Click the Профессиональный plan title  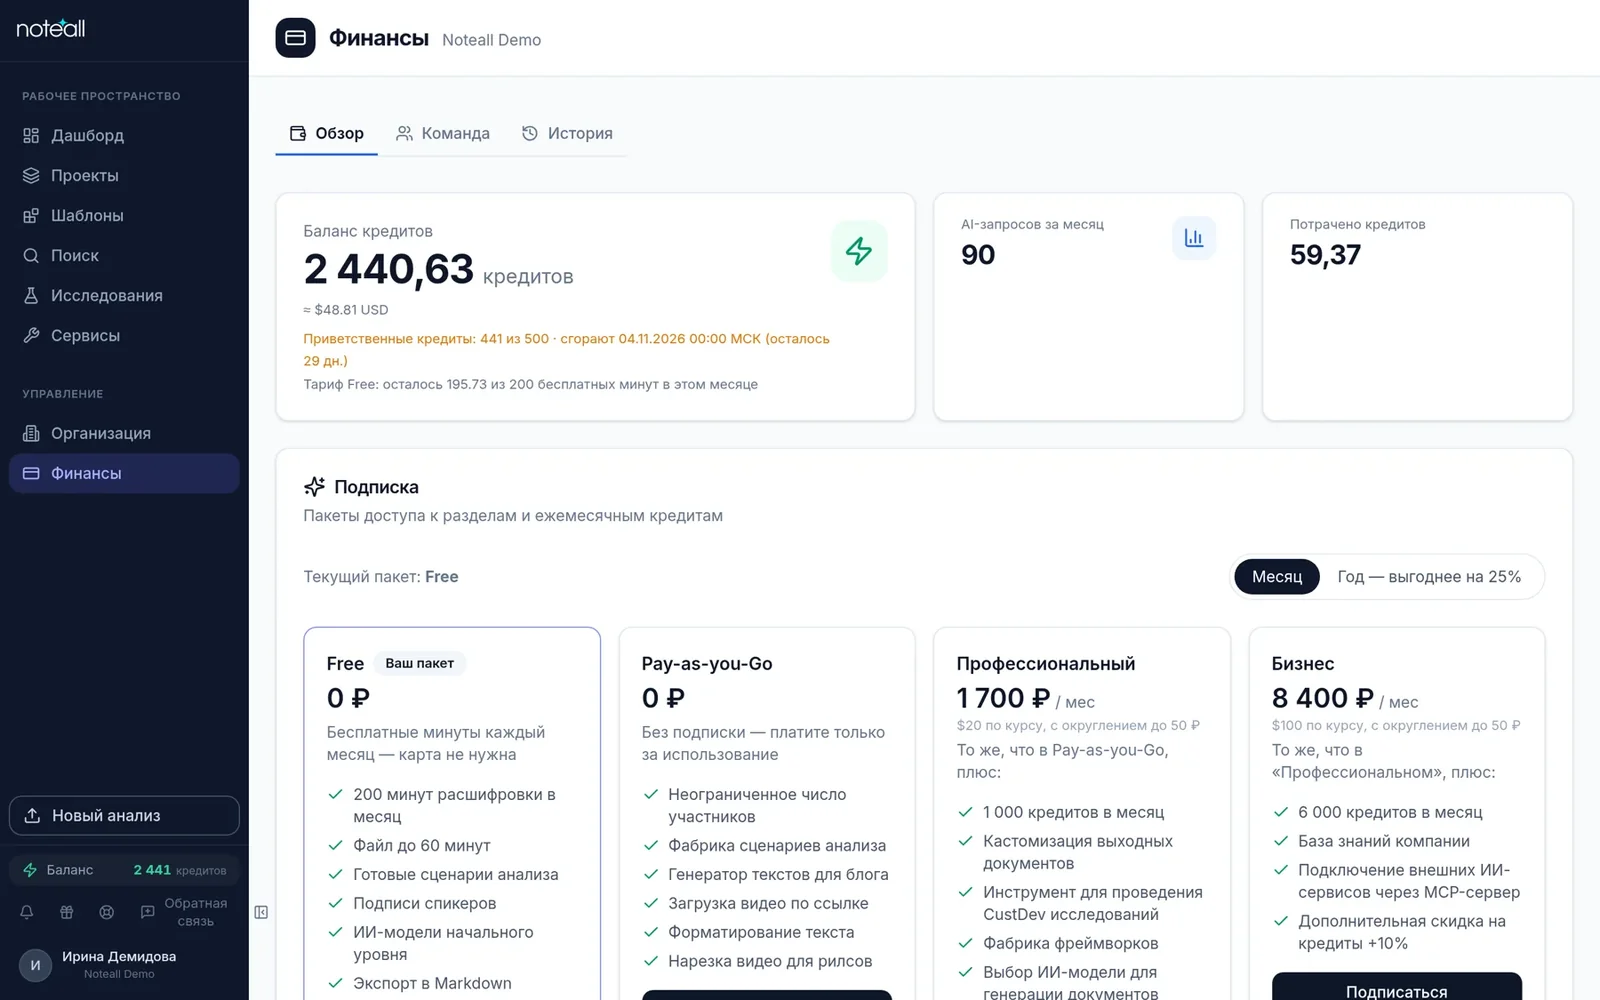(x=1046, y=663)
